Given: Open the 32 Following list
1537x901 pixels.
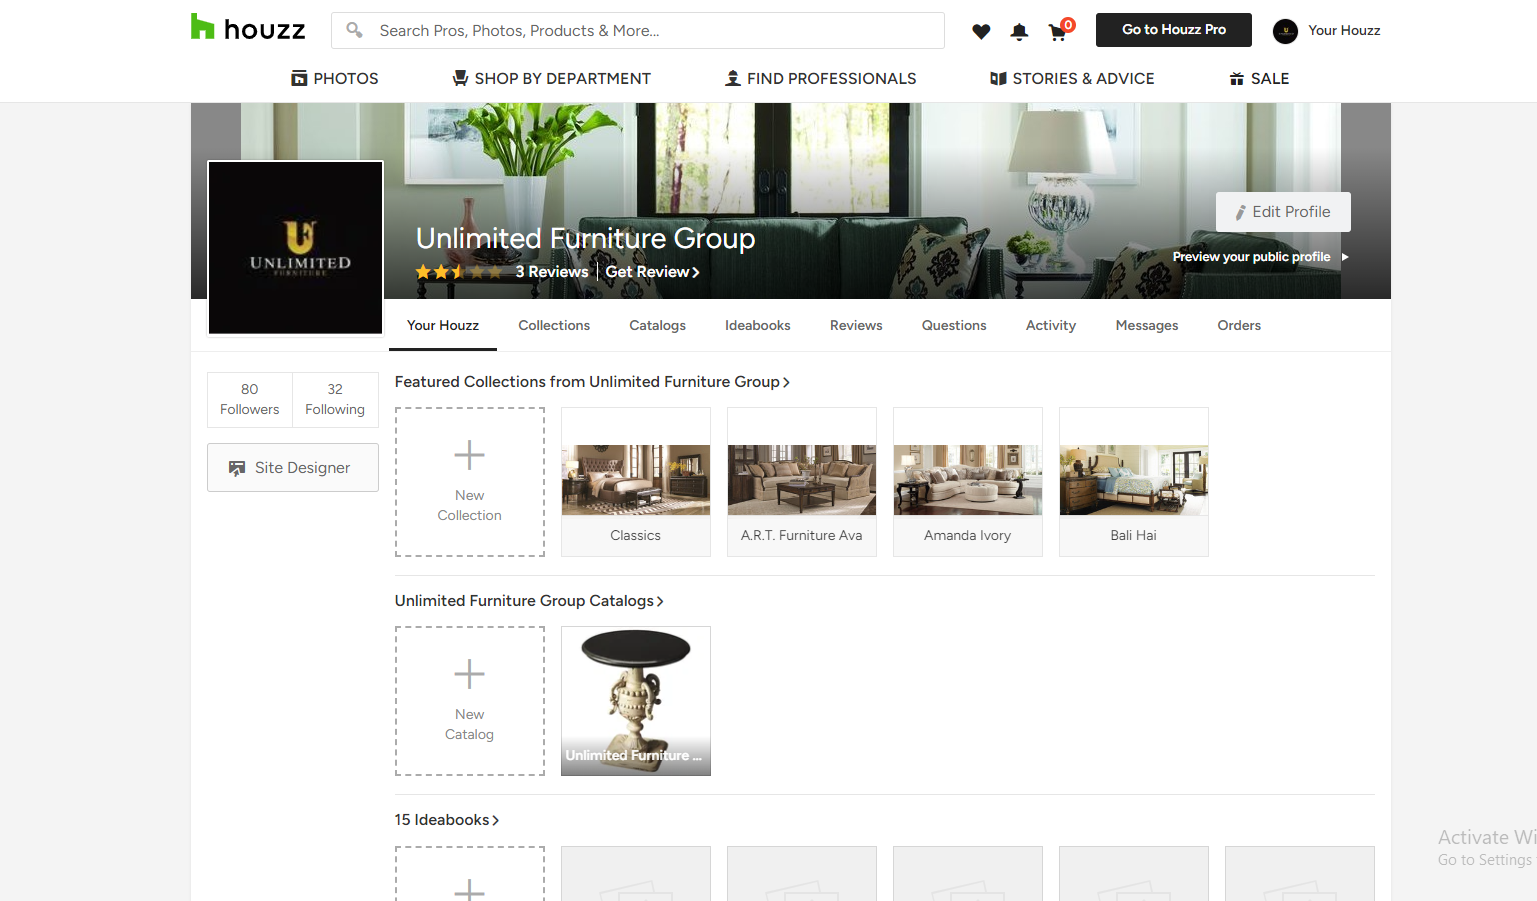Looking at the screenshot, I should (x=335, y=399).
